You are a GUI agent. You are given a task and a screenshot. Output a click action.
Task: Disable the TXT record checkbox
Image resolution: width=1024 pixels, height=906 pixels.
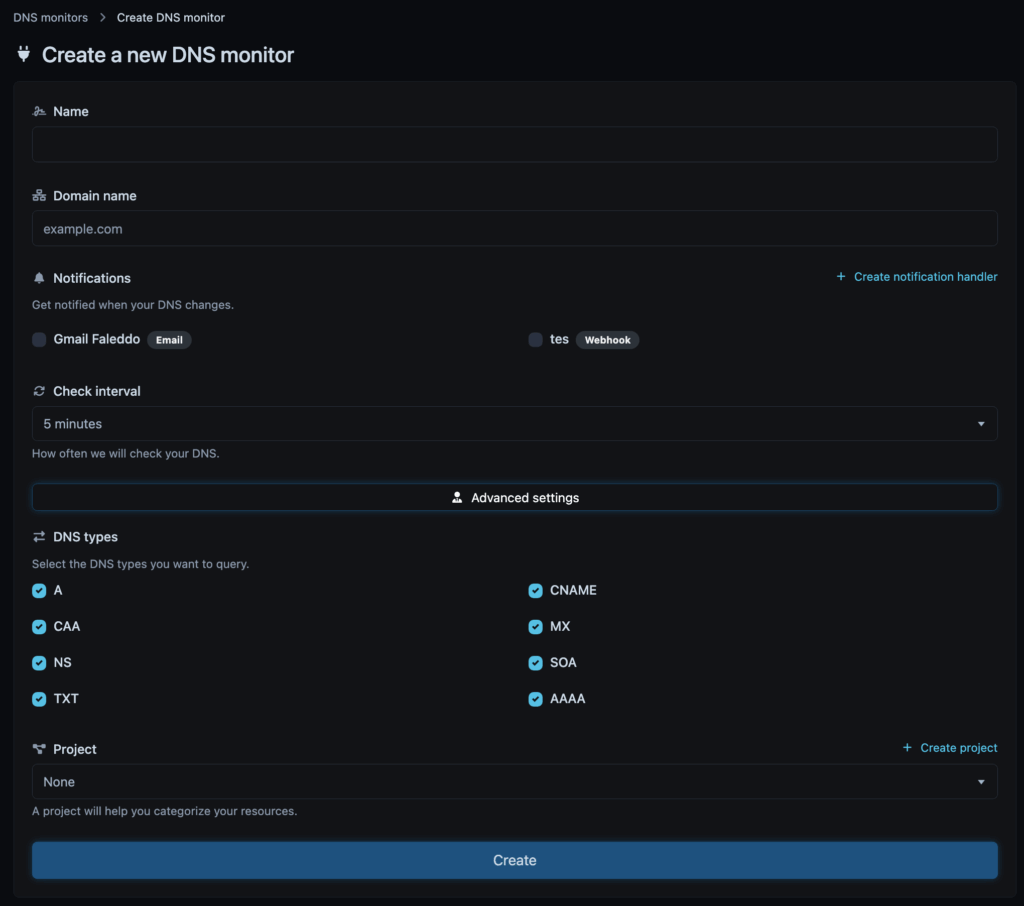(x=39, y=699)
